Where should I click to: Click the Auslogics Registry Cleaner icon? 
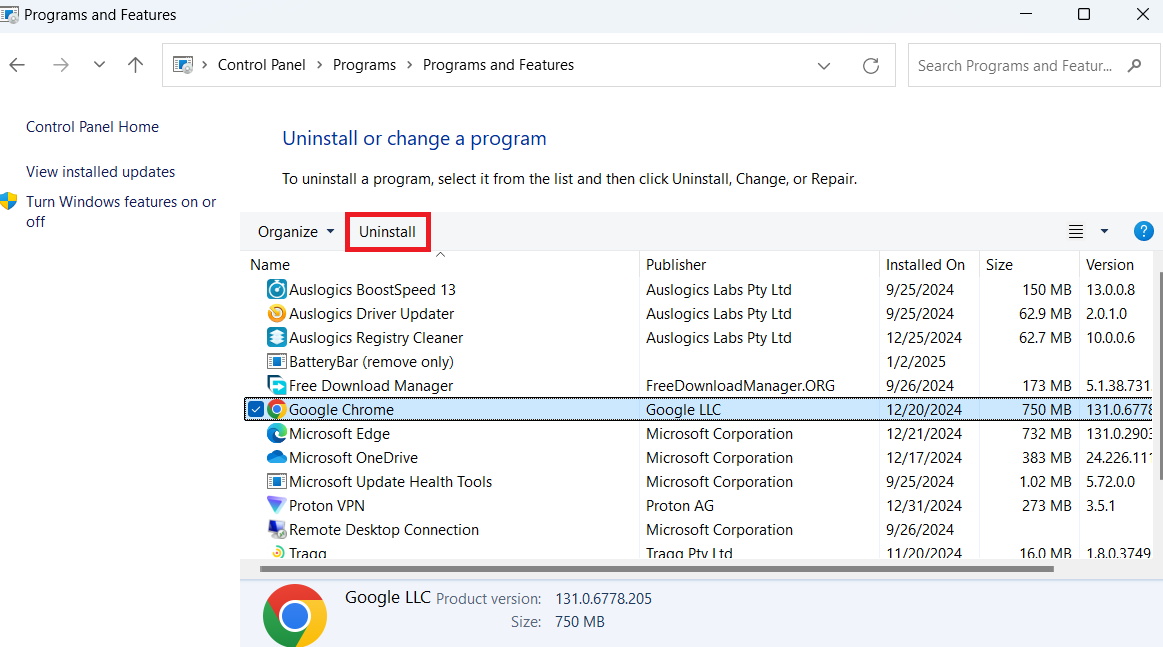[x=277, y=338]
